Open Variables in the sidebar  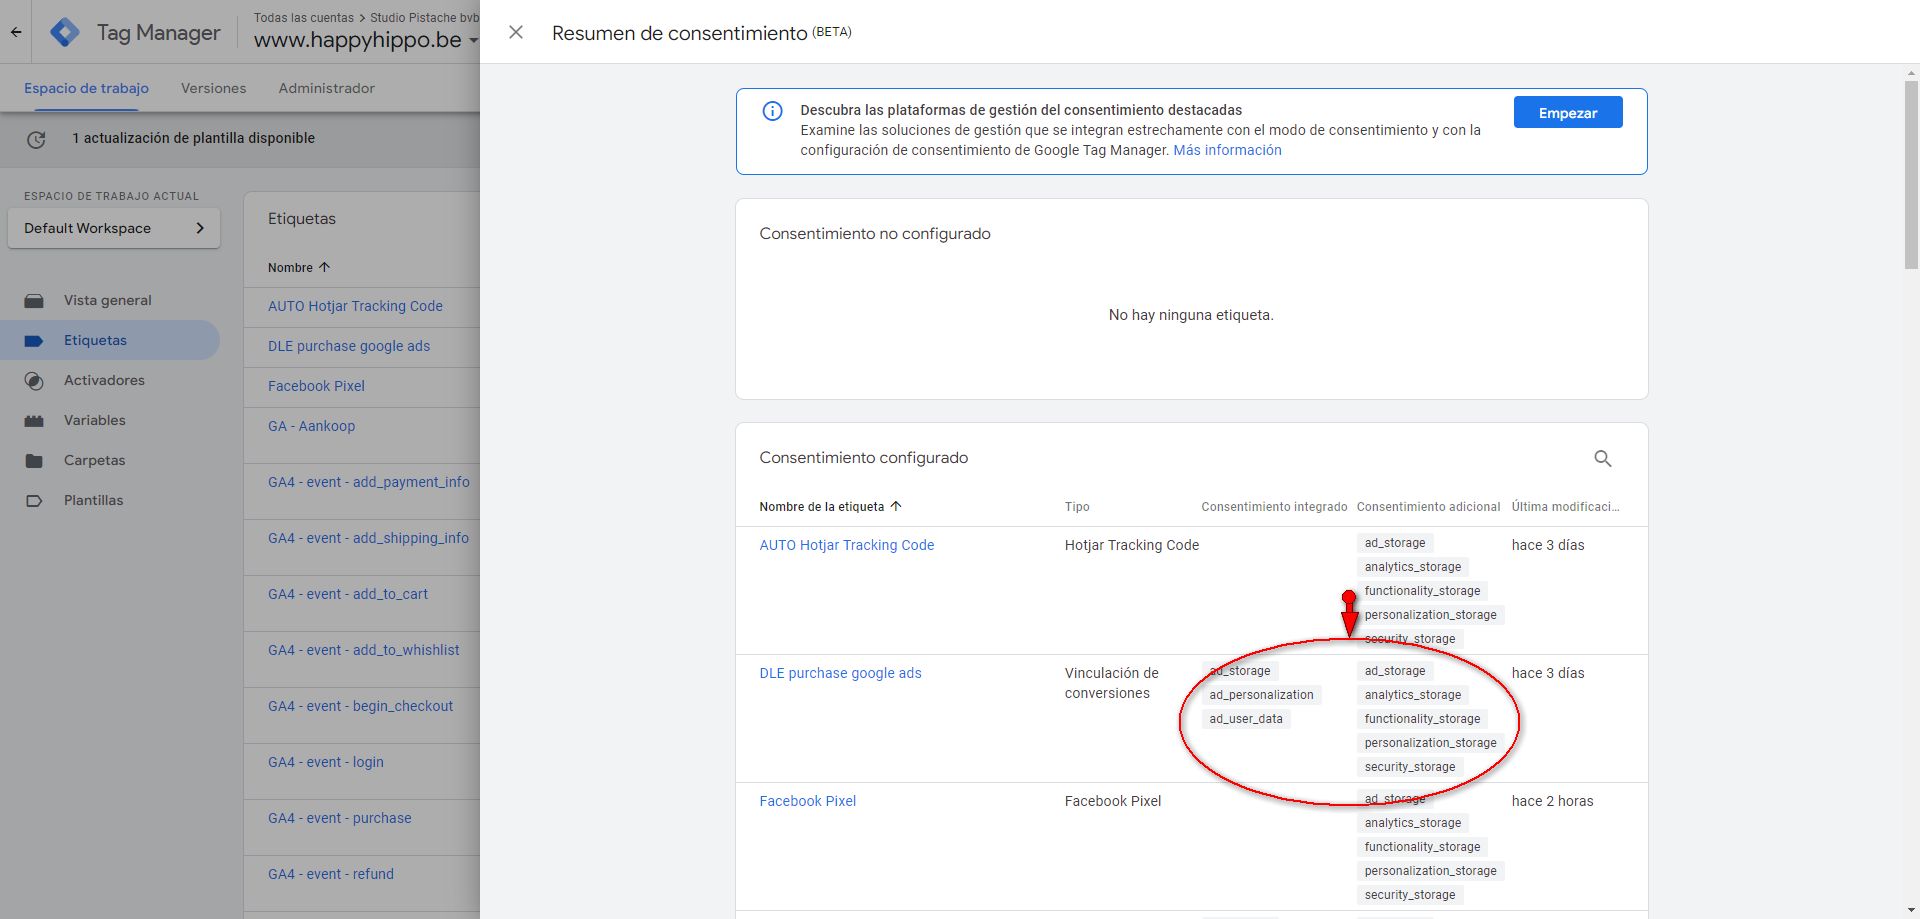click(95, 420)
